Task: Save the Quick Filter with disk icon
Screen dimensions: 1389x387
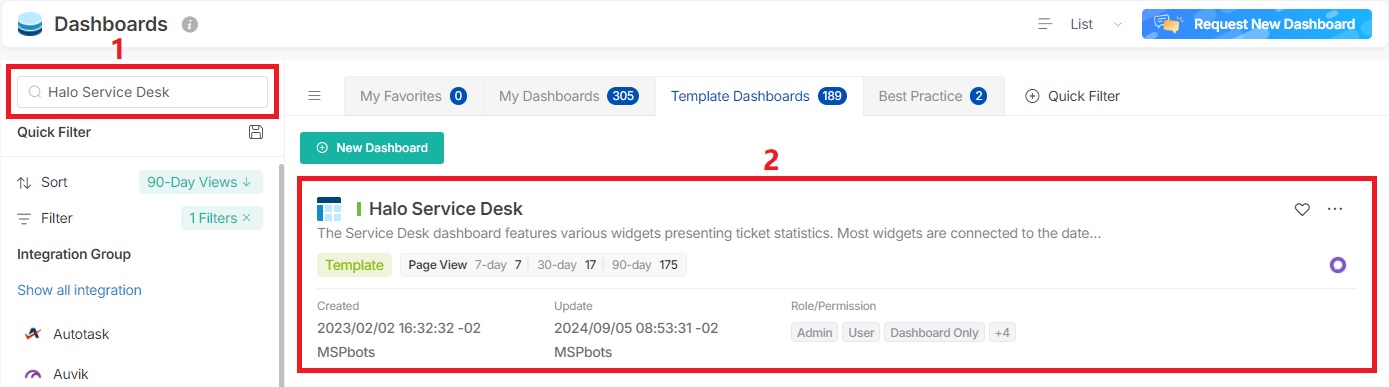Action: (256, 132)
